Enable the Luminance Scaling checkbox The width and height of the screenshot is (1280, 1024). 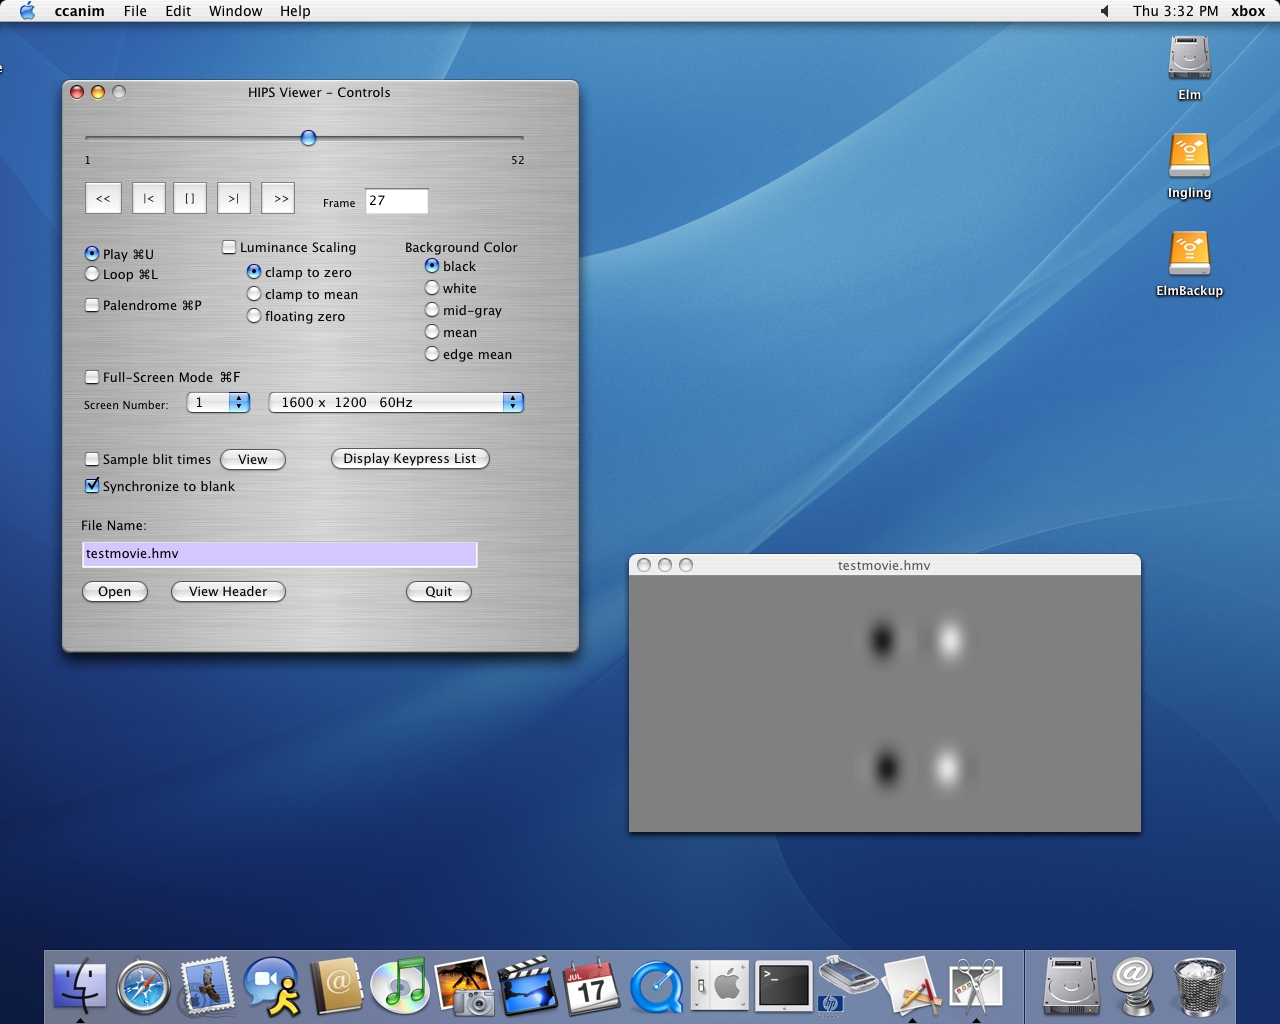229,247
